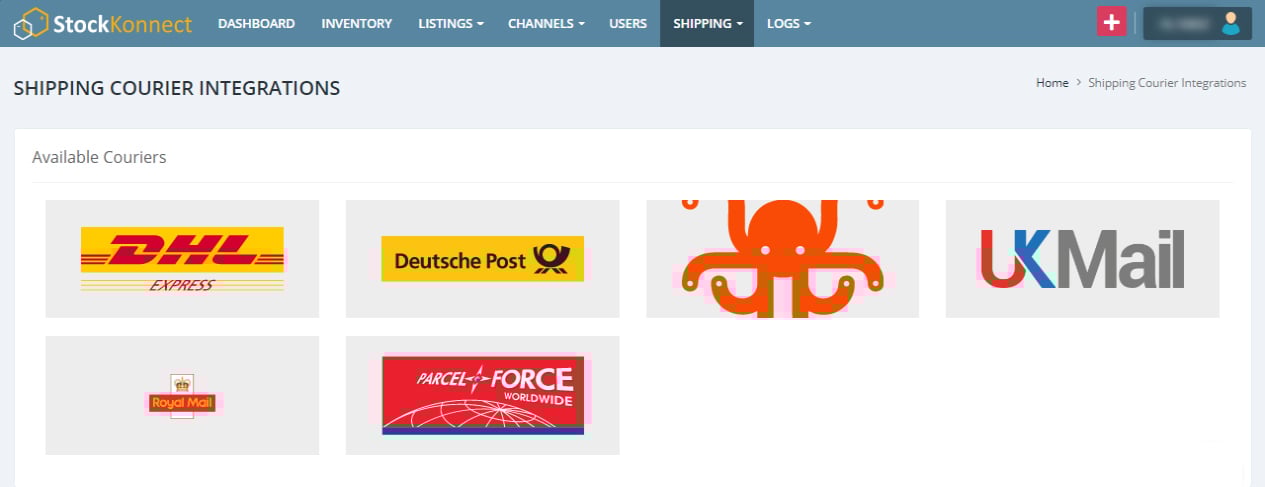Open the Dashboard menu item

pos(256,23)
